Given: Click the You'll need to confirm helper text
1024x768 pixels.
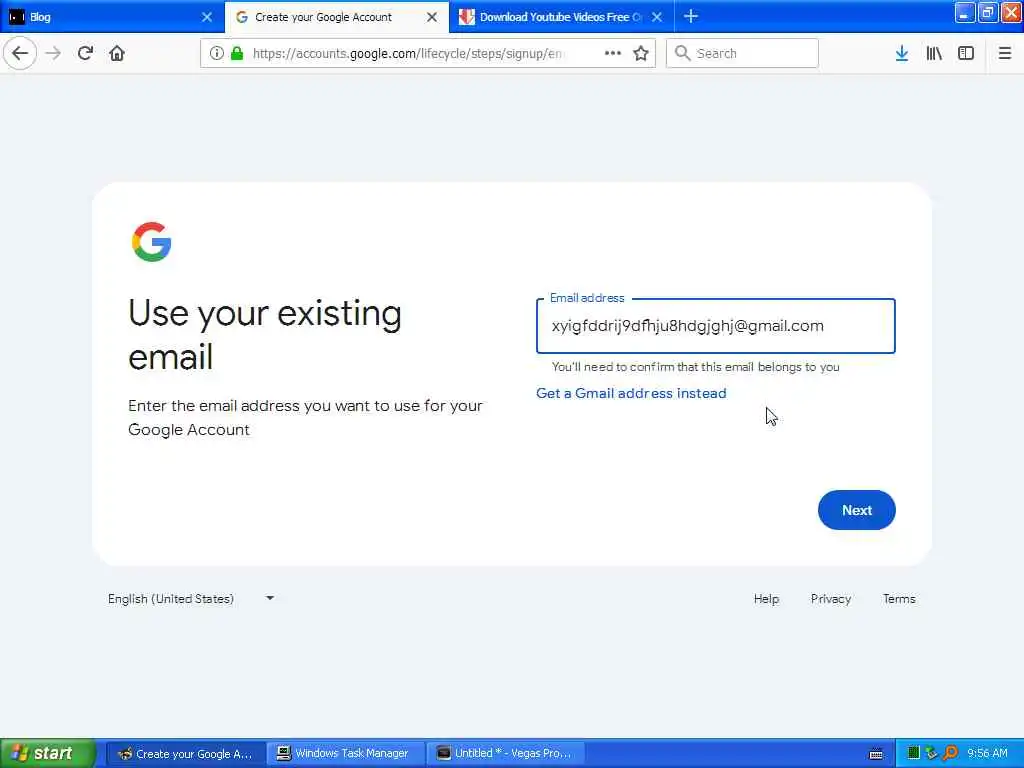Looking at the screenshot, I should (696, 367).
